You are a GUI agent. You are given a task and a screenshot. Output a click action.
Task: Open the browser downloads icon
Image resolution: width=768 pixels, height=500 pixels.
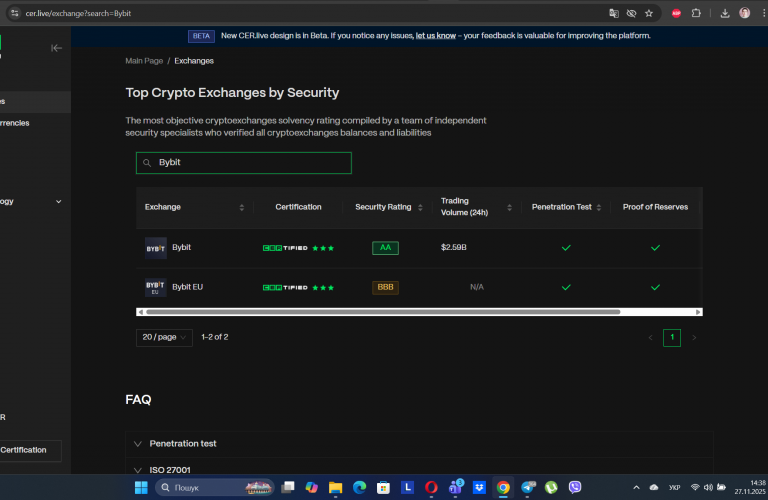(x=725, y=13)
